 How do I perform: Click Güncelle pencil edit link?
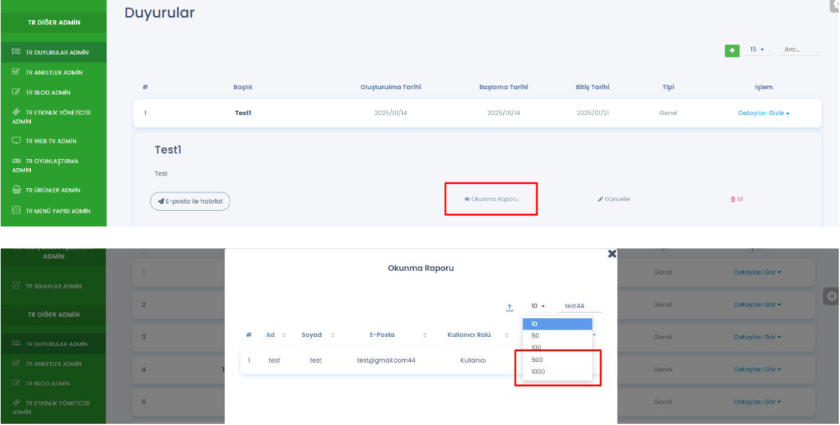(614, 199)
